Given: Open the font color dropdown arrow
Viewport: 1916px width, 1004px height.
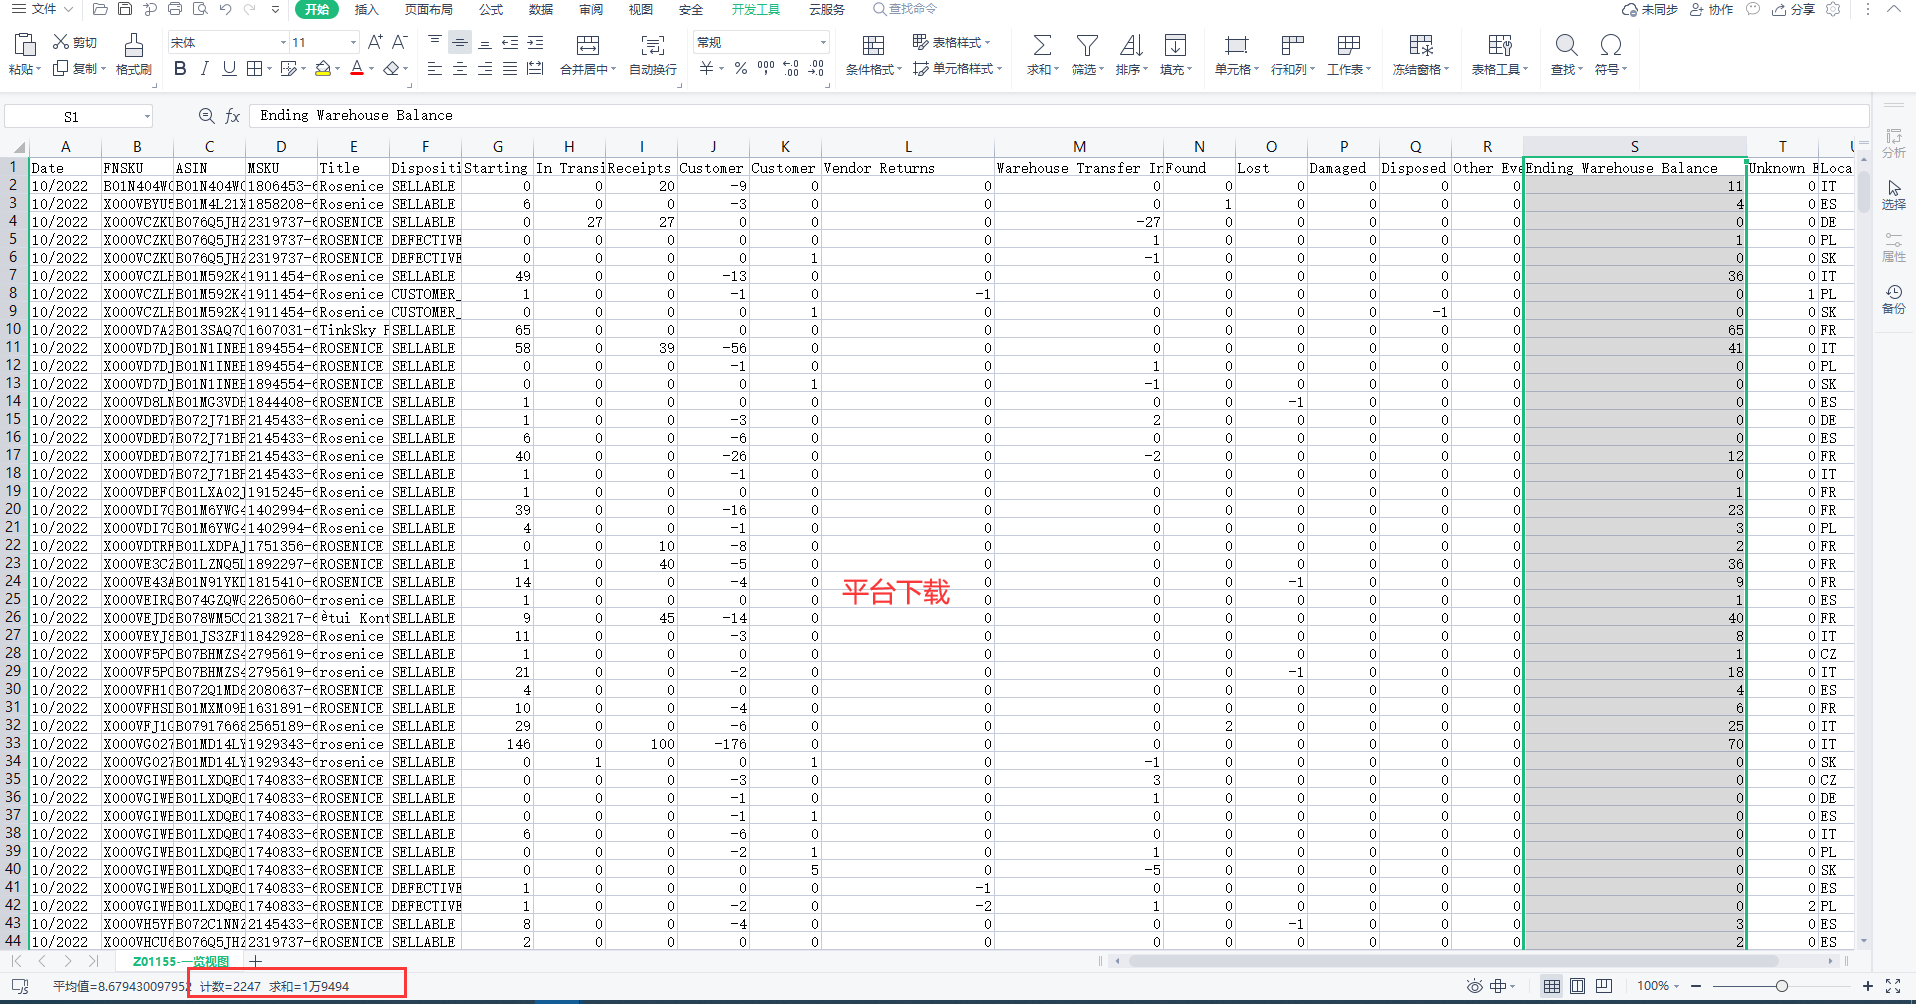Looking at the screenshot, I should click(x=372, y=69).
